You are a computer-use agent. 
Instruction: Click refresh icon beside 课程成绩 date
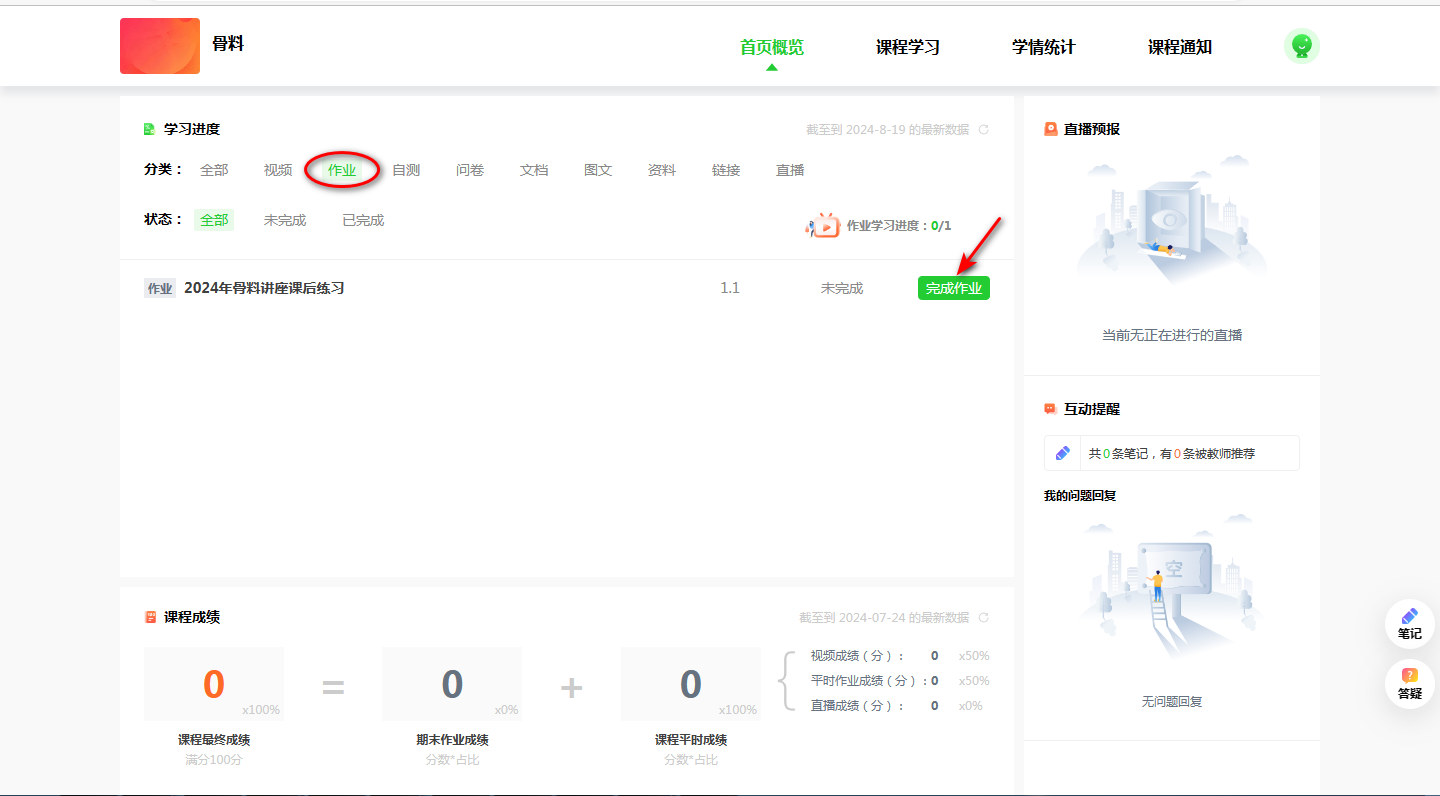pos(983,618)
